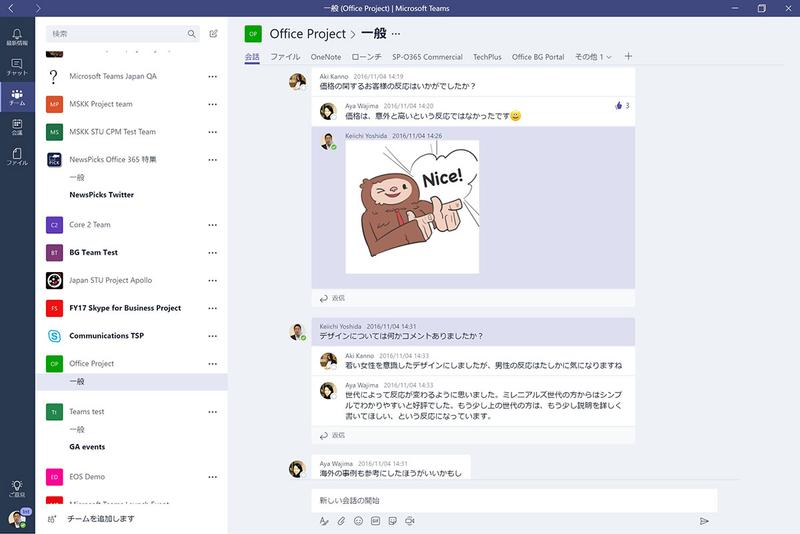Open your profile avatar at bottom left
This screenshot has height=534, width=800.
click(x=17, y=519)
